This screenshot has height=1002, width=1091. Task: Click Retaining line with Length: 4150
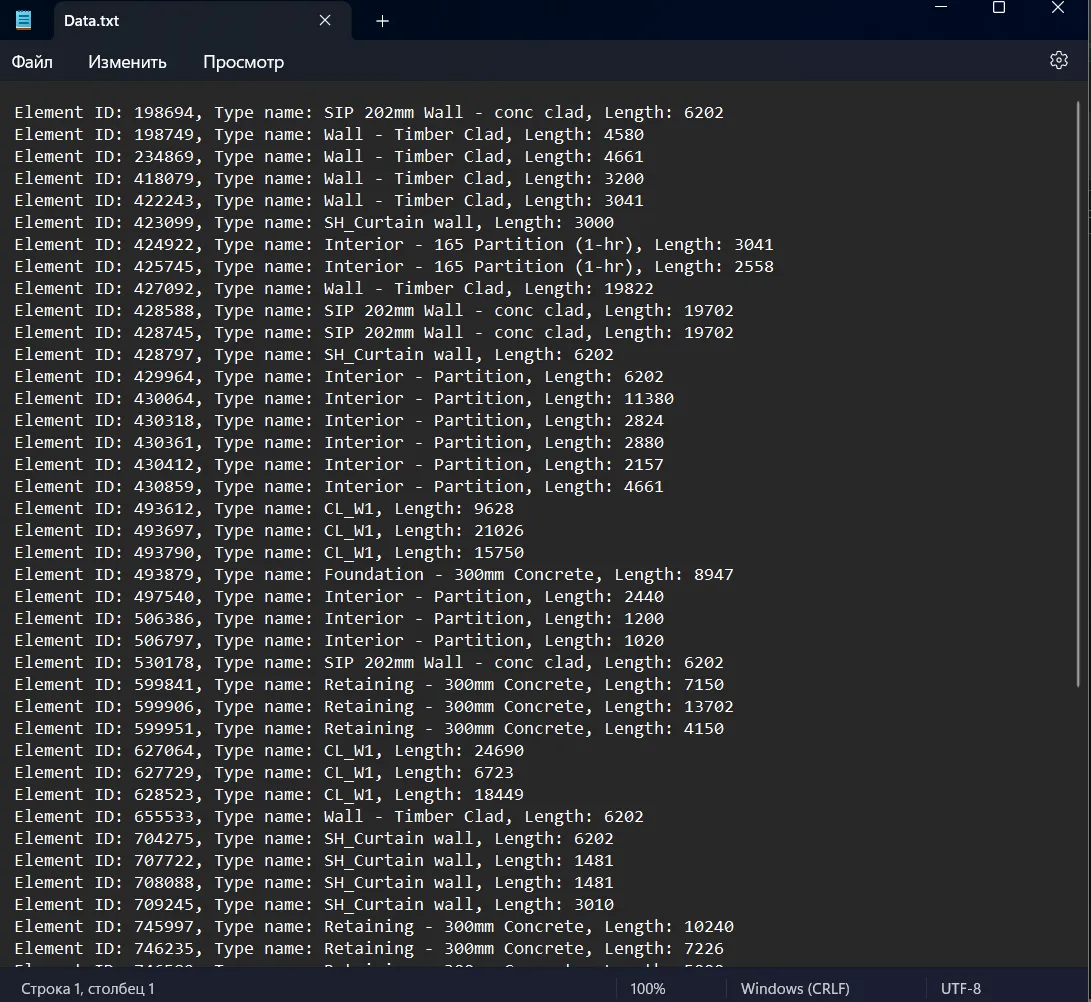coord(369,729)
